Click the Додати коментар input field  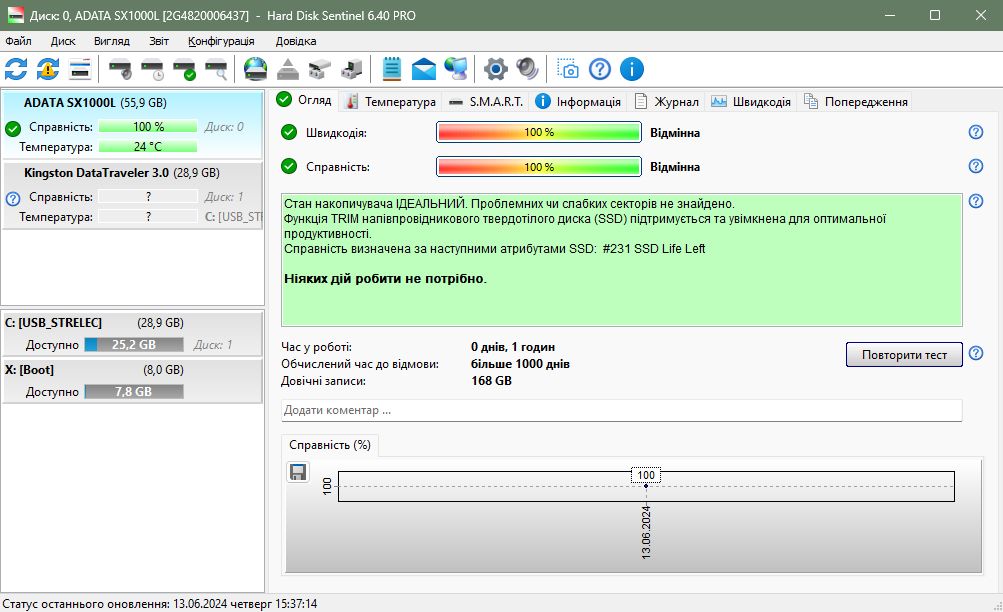[x=622, y=410]
